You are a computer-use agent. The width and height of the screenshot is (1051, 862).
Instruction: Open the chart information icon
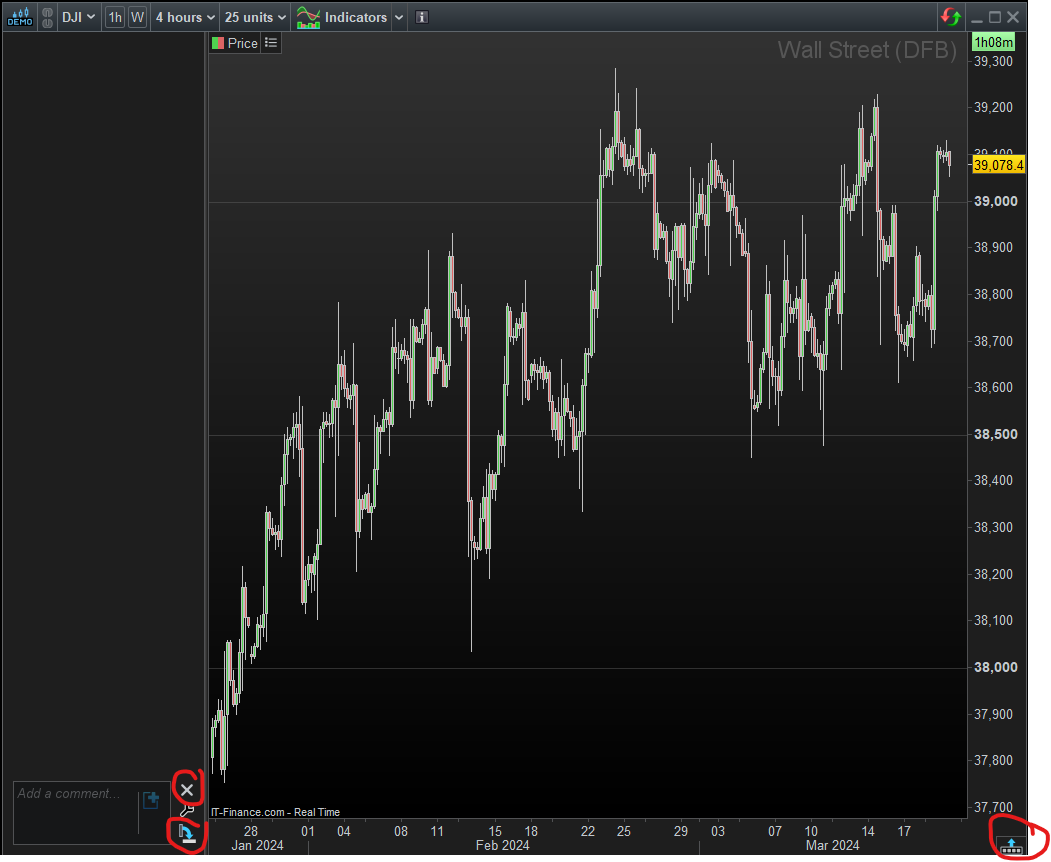pyautogui.click(x=422, y=17)
